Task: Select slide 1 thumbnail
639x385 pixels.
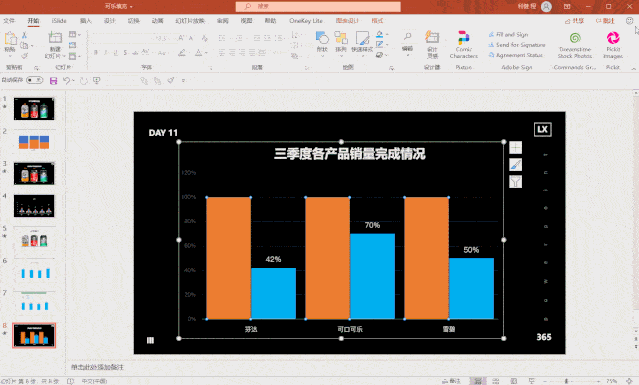Action: 34,109
